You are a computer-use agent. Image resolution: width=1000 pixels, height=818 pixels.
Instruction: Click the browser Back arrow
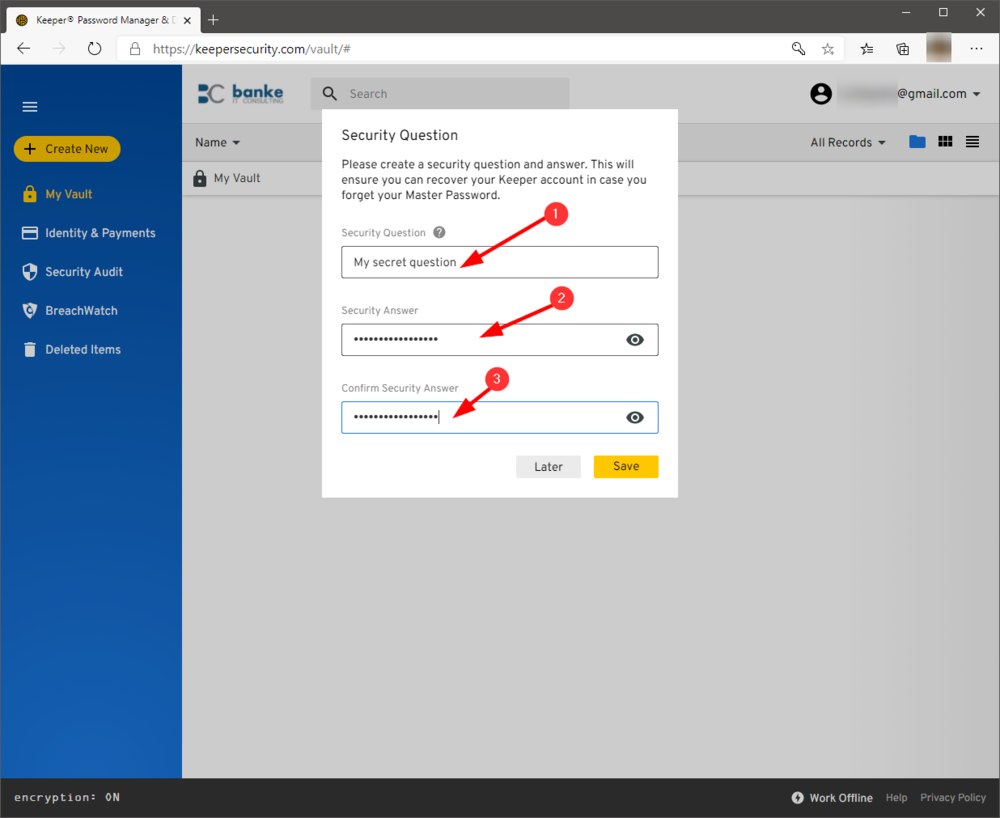[x=24, y=48]
